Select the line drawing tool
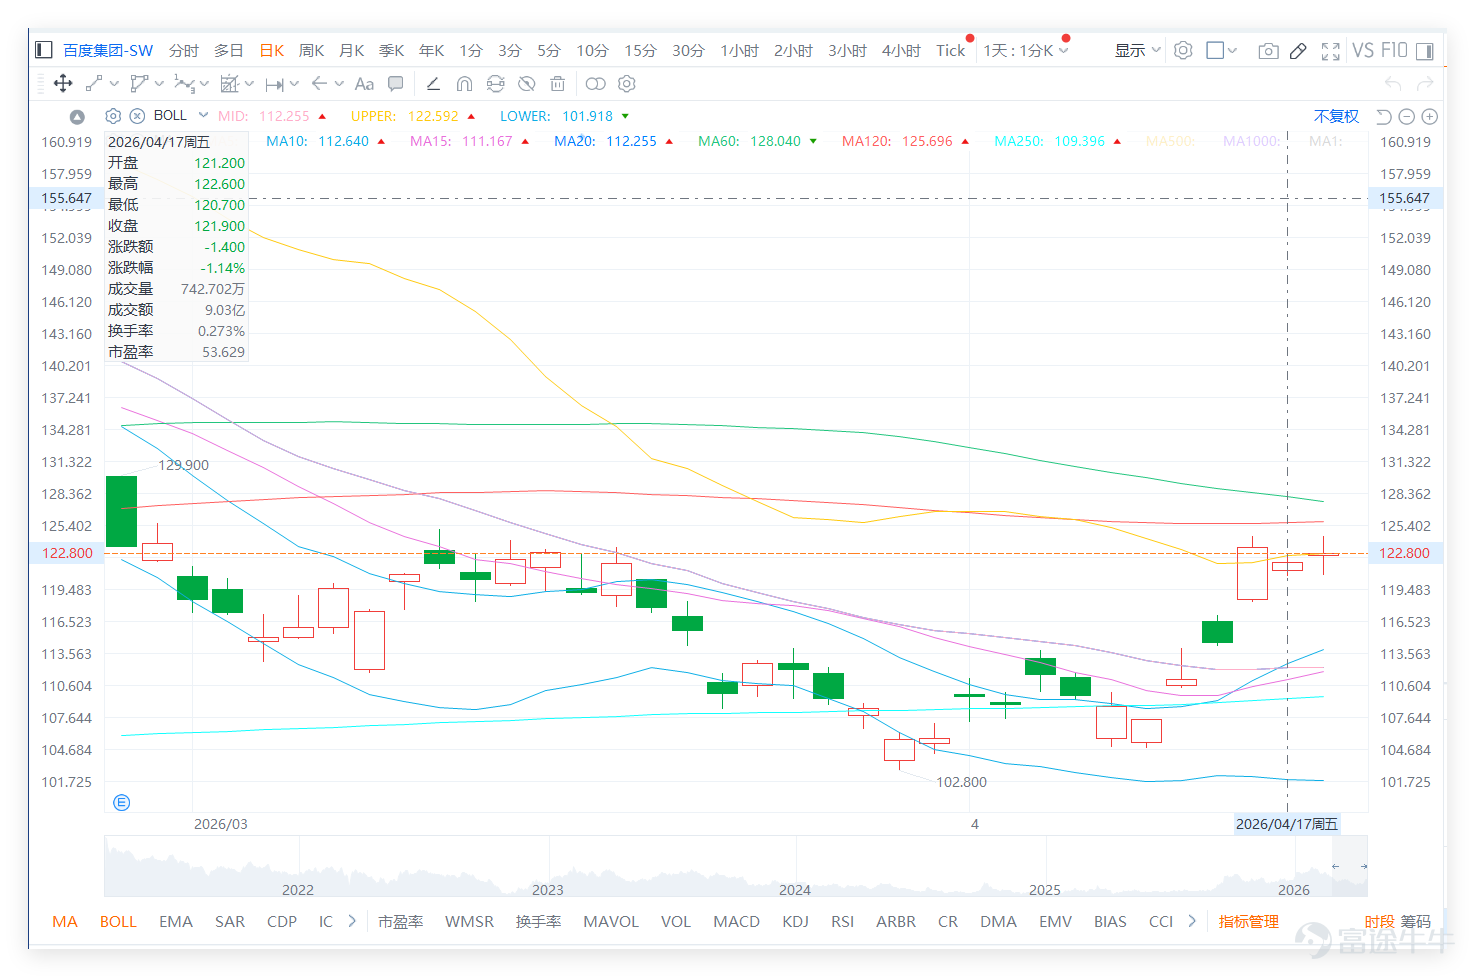Viewport: 1475px width, 977px height. coord(94,84)
